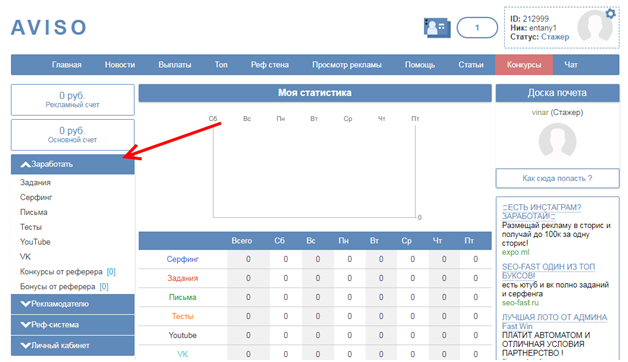
Task: Click the notification counter showing 1
Action: (x=477, y=28)
